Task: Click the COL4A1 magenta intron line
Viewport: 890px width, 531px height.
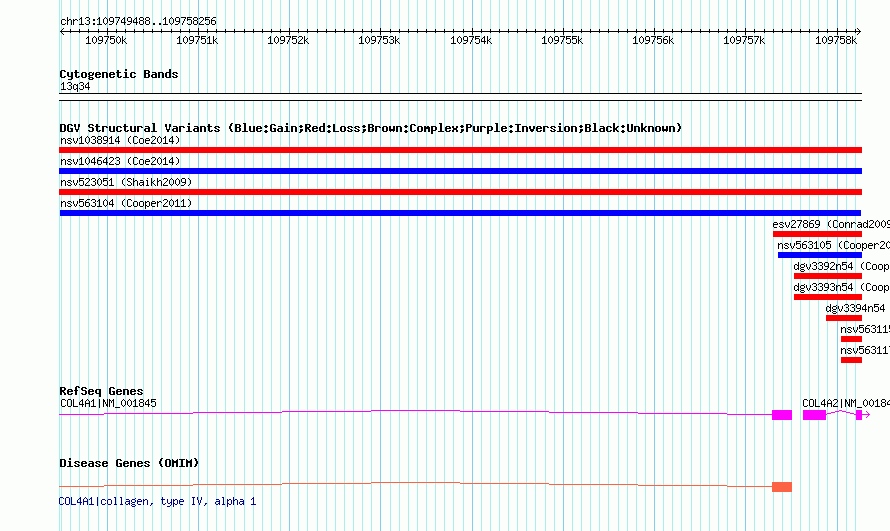Action: 415,410
